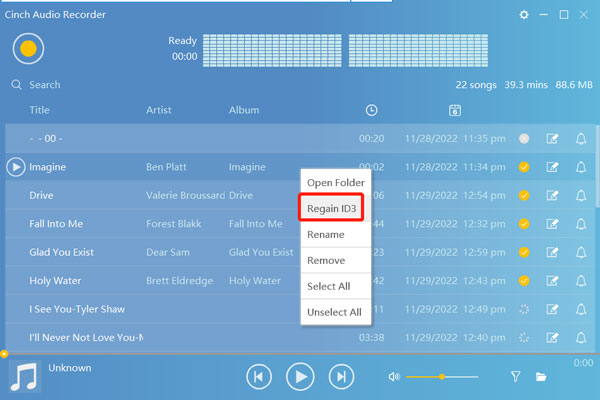Edit tags for Fall Into Me

[552, 224]
